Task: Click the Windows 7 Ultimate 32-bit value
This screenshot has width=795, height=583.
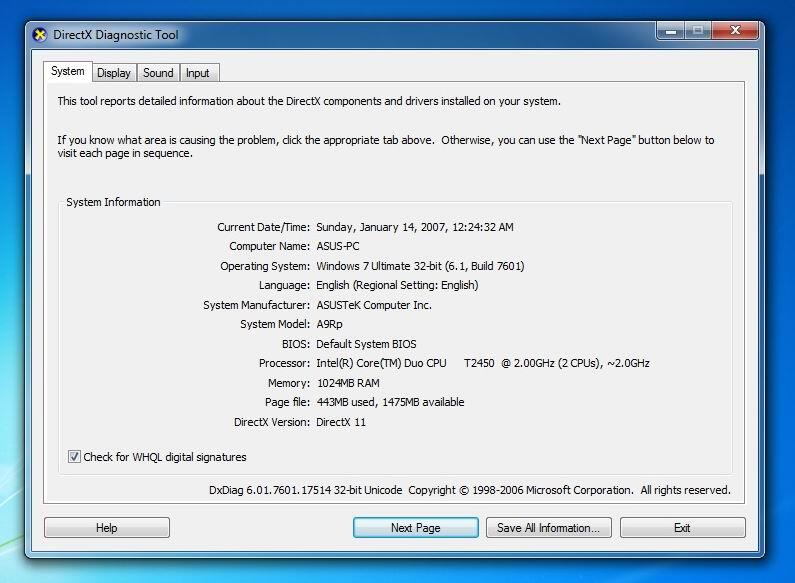Action: pos(420,266)
